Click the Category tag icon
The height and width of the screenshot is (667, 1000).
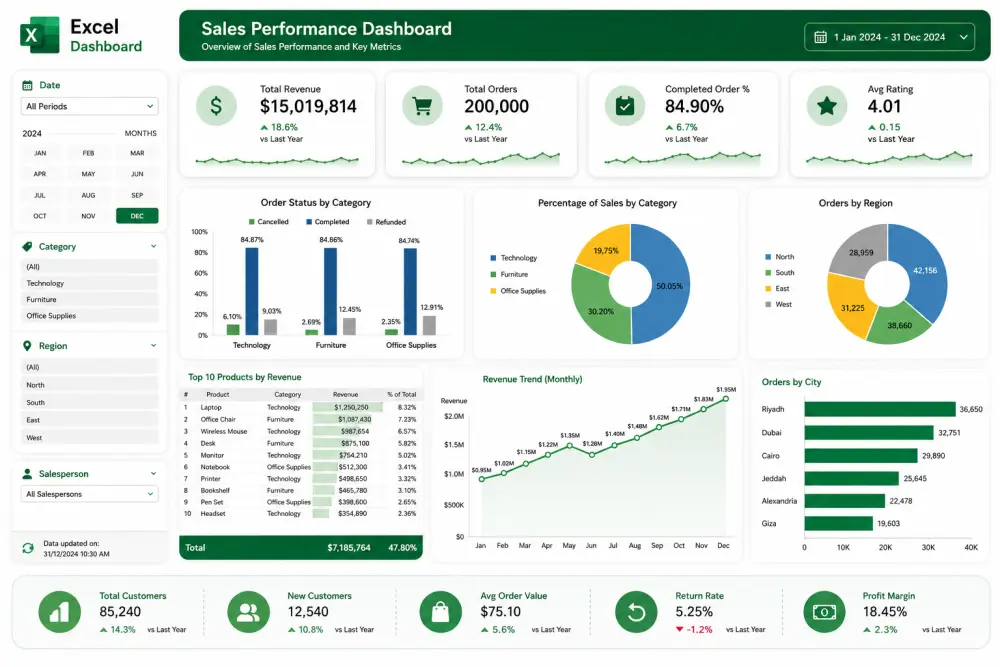27,246
